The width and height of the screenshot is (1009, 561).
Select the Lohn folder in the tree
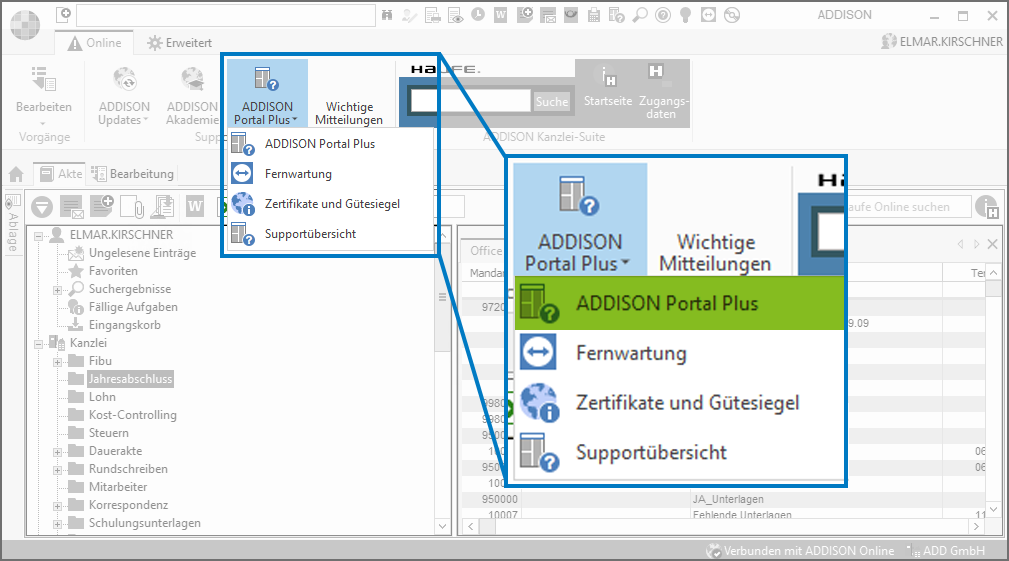point(102,397)
